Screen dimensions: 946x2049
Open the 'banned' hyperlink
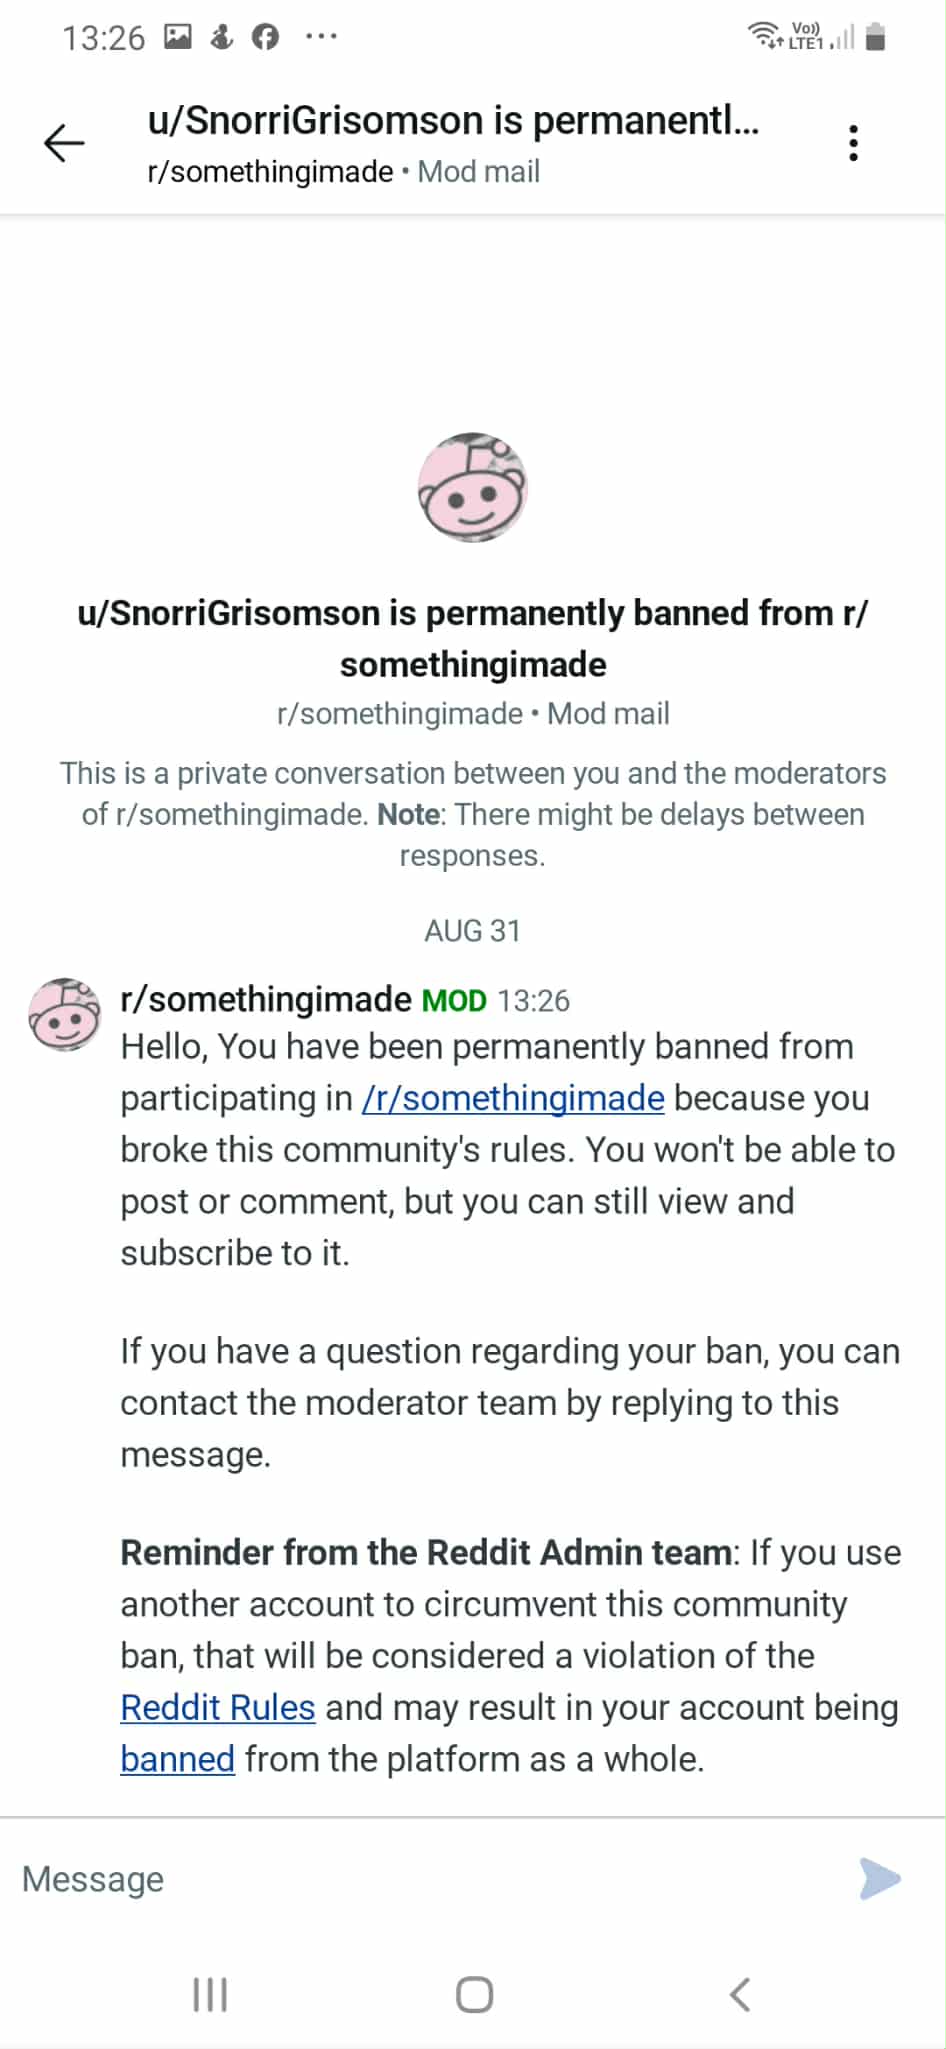tap(177, 1759)
